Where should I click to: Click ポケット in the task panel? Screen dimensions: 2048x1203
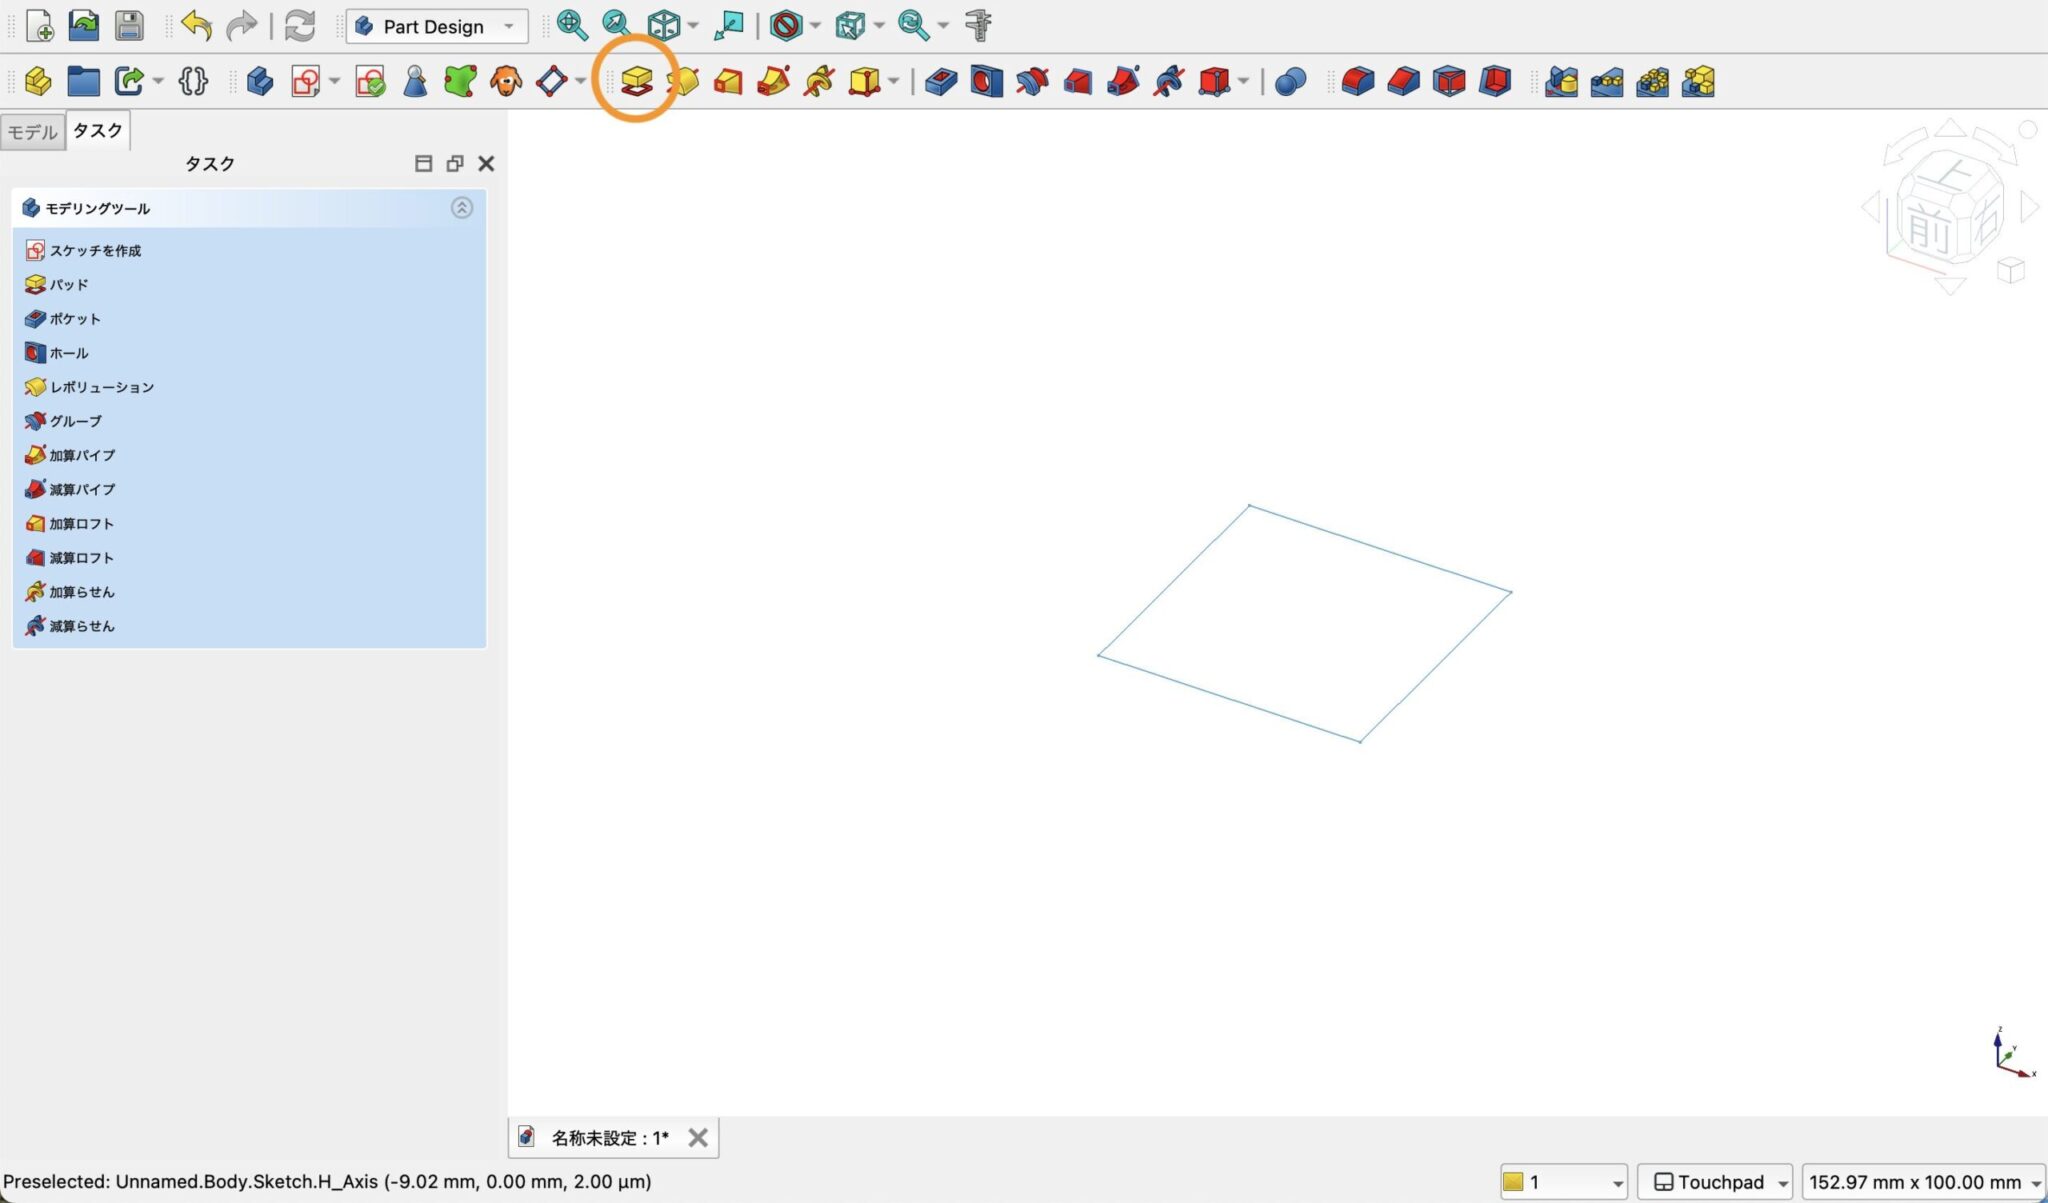[62, 318]
